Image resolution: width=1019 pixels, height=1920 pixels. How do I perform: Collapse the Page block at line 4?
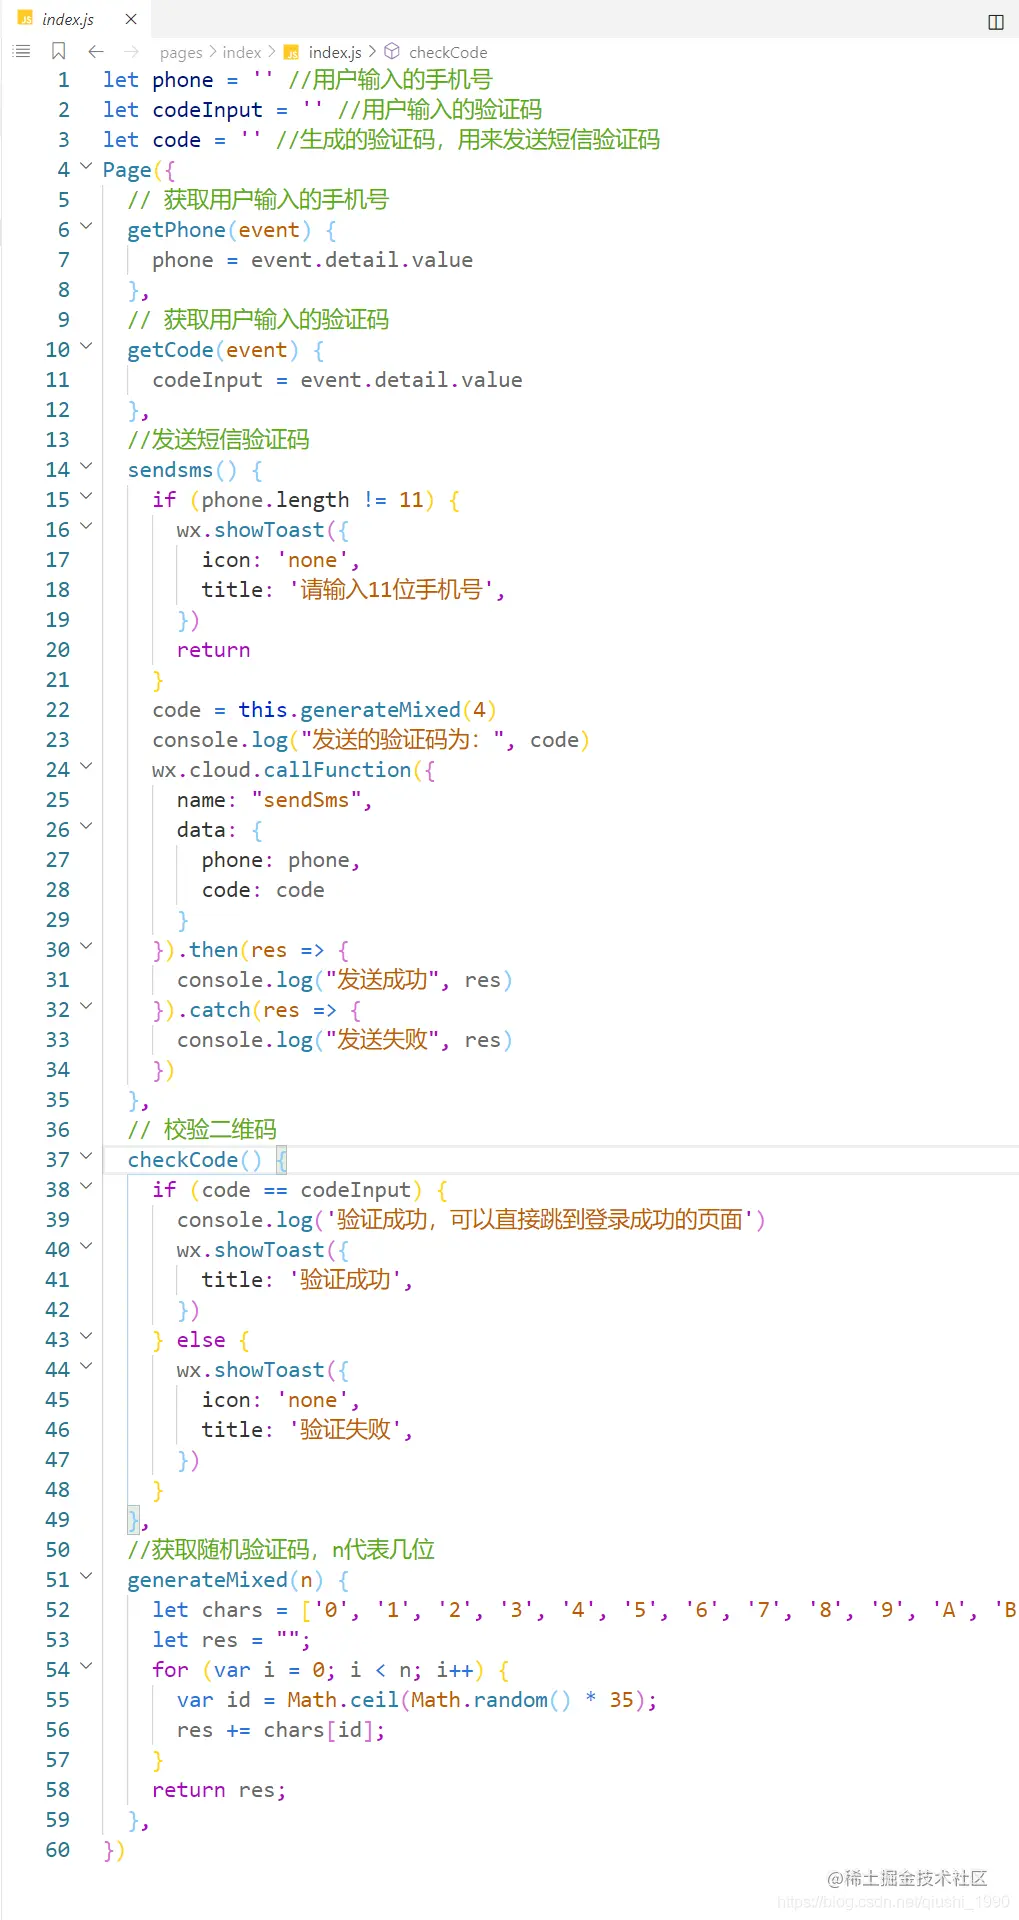(86, 167)
